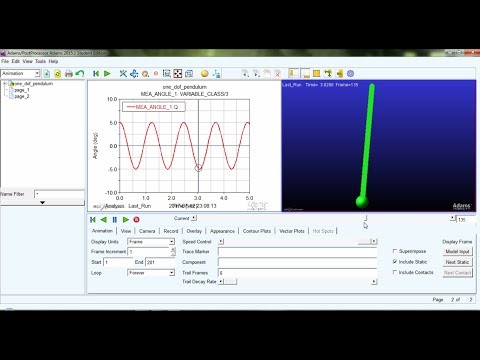480x360 pixels.
Task: Open the Edit menu
Action: tap(16, 61)
